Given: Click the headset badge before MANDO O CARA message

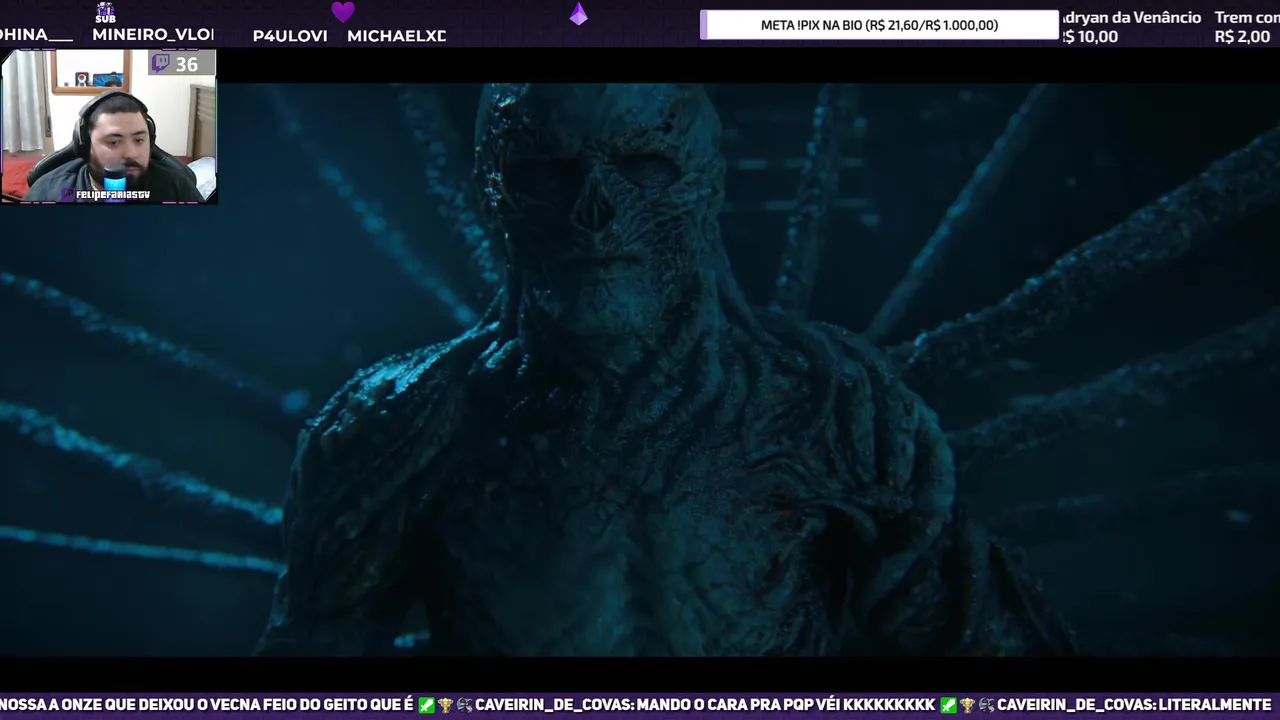Looking at the screenshot, I should pyautogui.click(x=464, y=705).
